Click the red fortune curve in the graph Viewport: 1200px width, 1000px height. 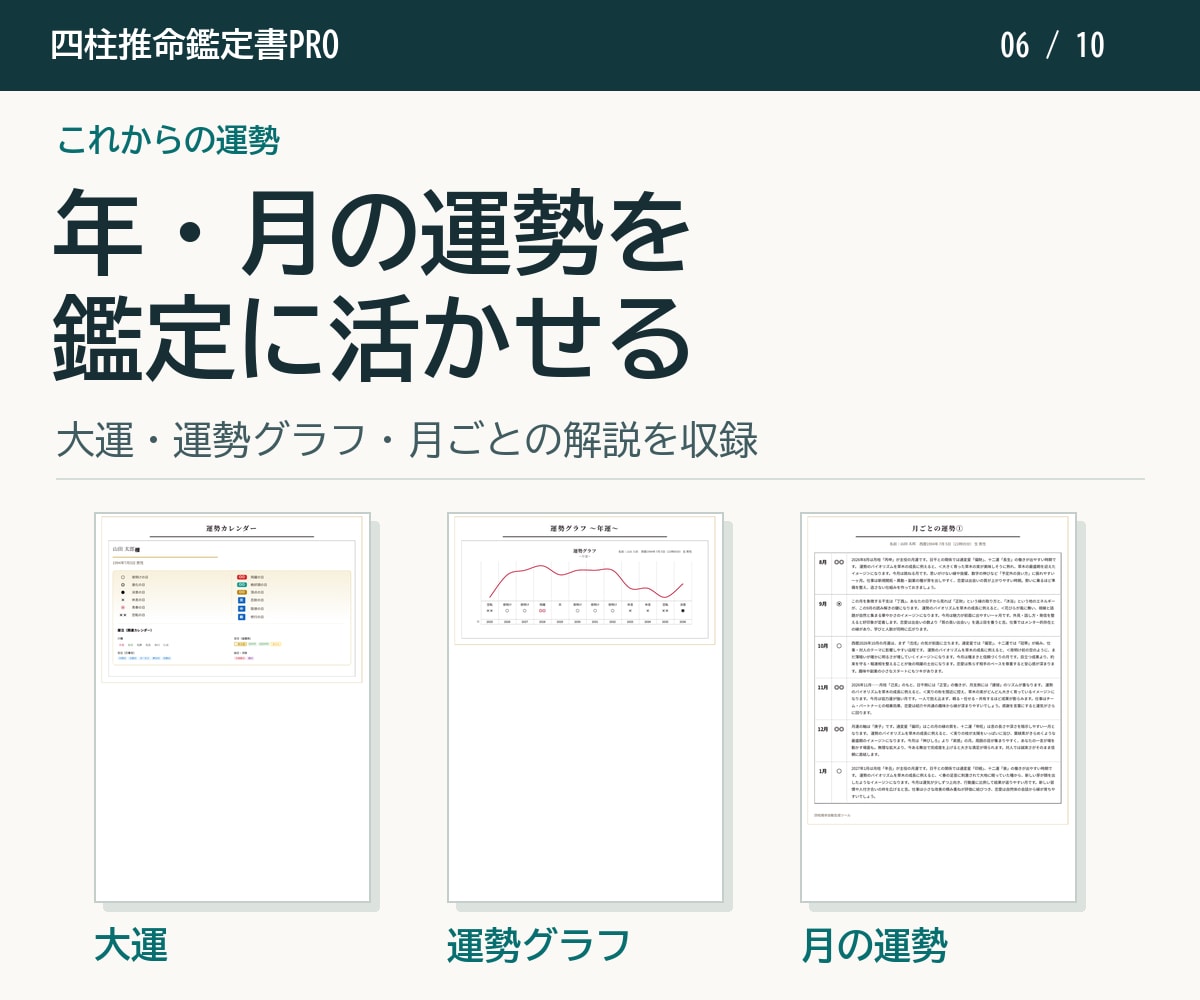pyautogui.click(x=585, y=580)
